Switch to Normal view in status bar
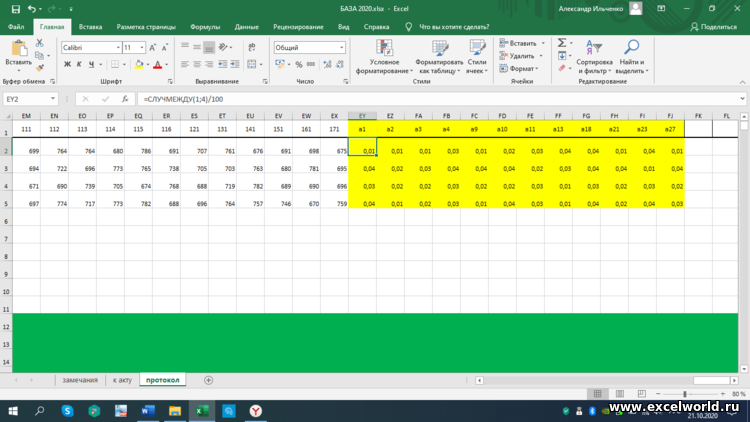Image resolution: width=750 pixels, height=422 pixels. coord(597,394)
